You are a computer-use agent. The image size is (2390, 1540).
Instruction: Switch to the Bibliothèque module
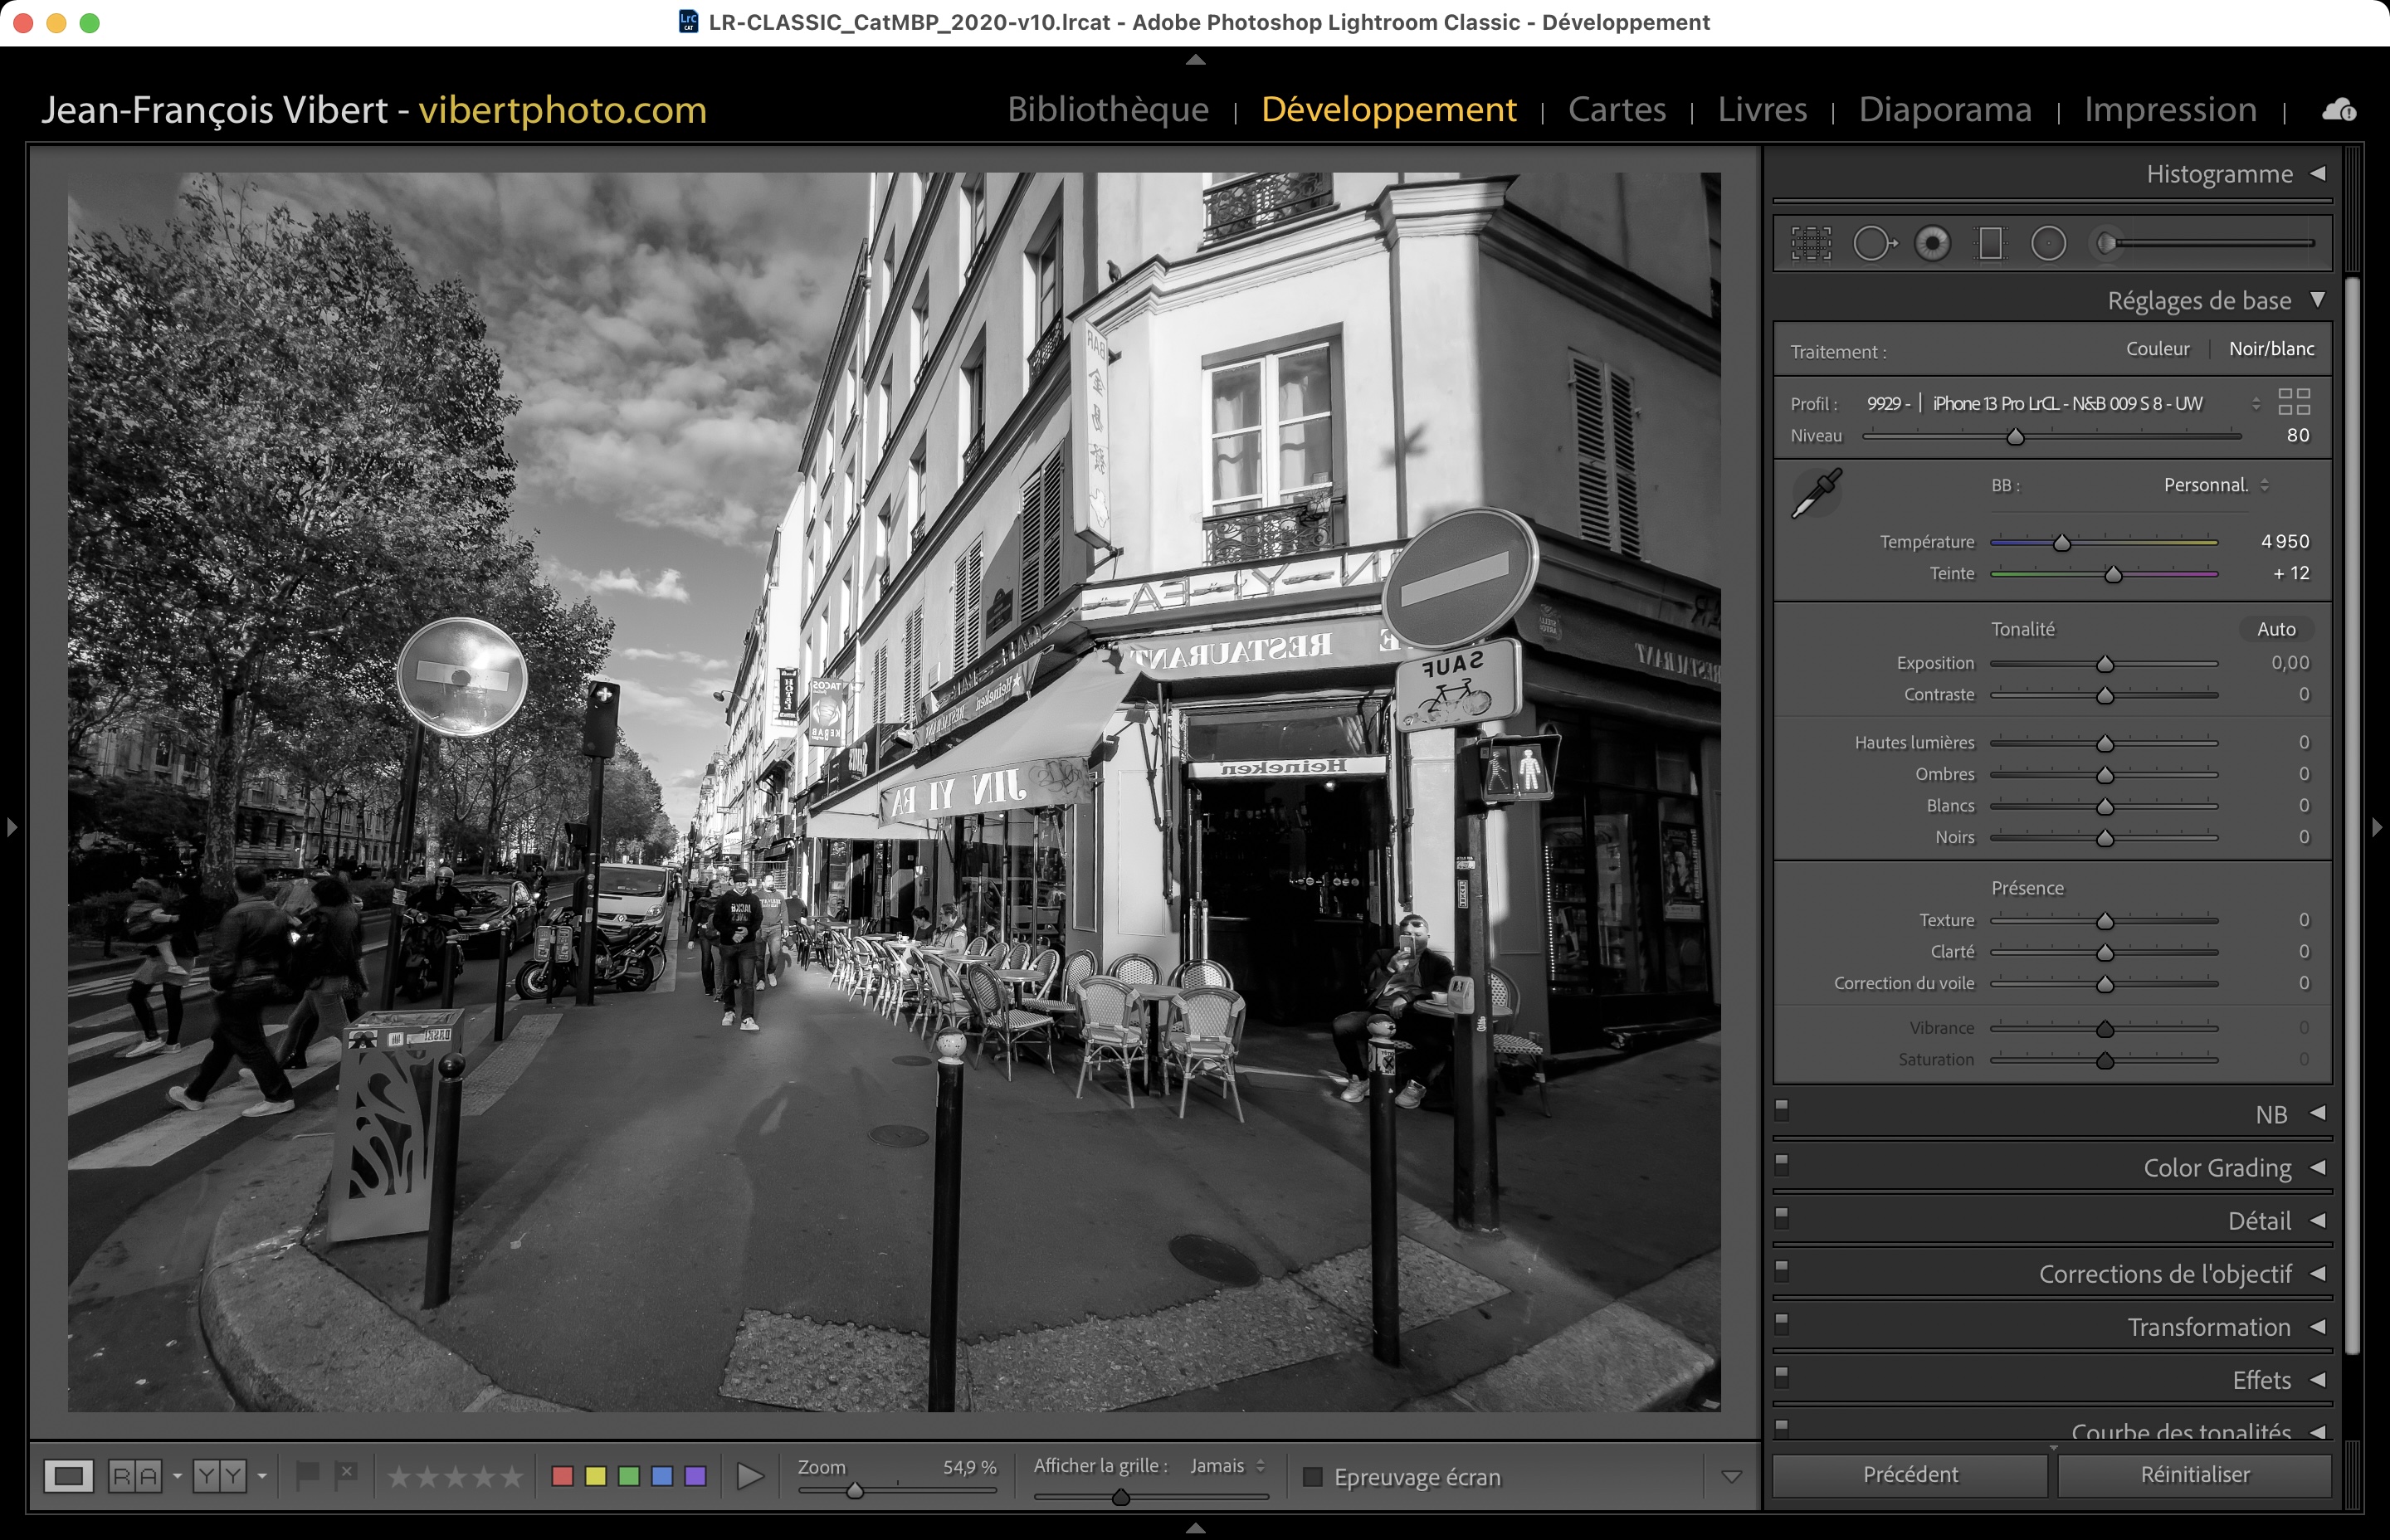[x=1107, y=109]
